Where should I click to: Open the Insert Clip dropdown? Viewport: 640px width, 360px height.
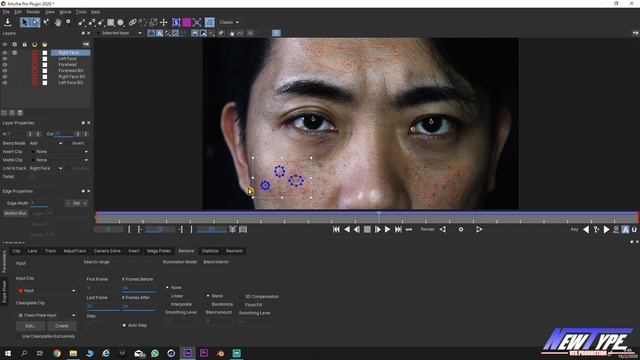tap(60, 152)
